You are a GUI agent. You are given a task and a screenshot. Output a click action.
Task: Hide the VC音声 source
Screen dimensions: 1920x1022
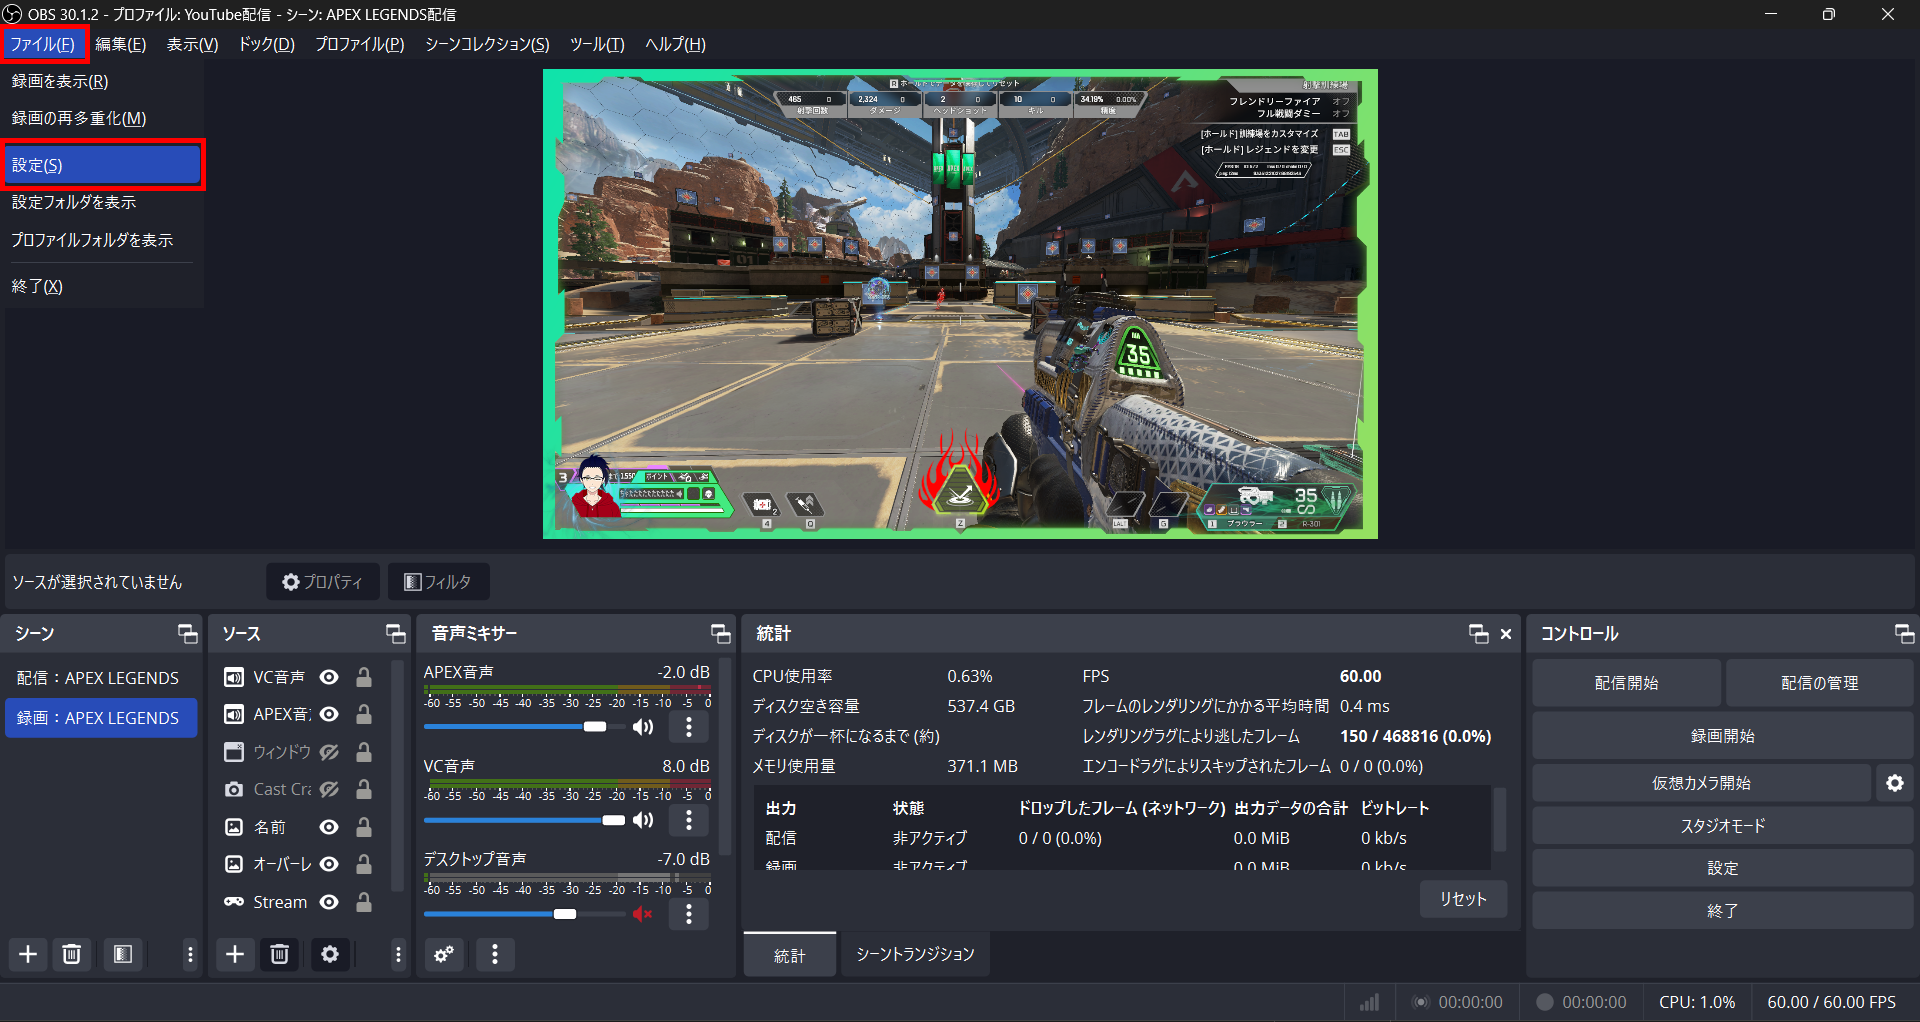pyautogui.click(x=329, y=677)
